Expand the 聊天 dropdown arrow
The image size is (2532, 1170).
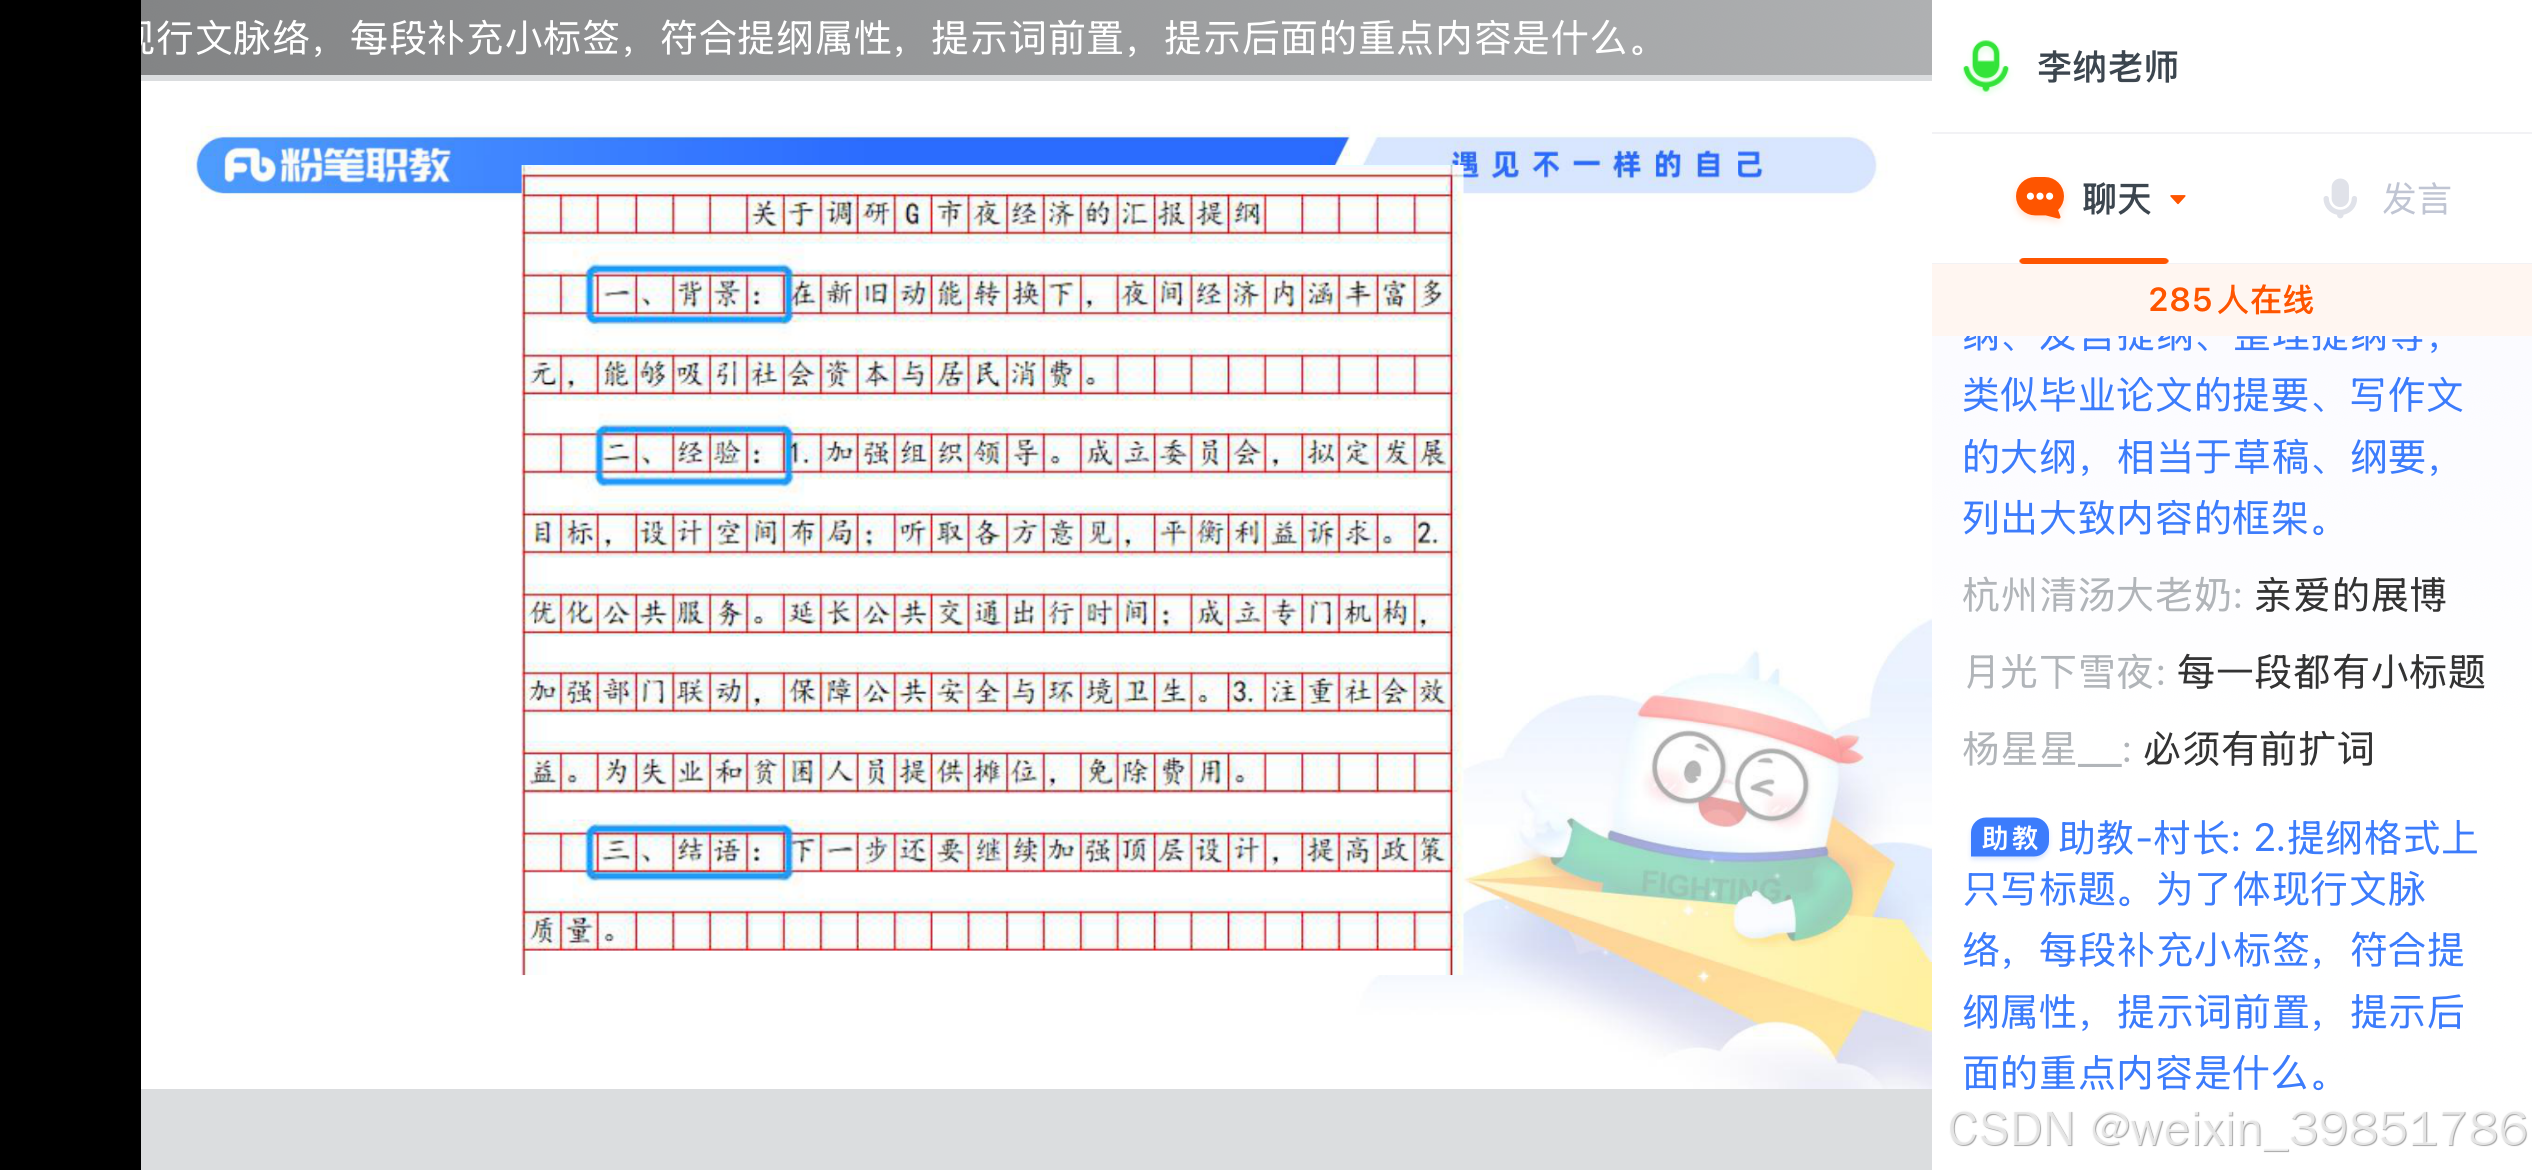[x=2178, y=199]
